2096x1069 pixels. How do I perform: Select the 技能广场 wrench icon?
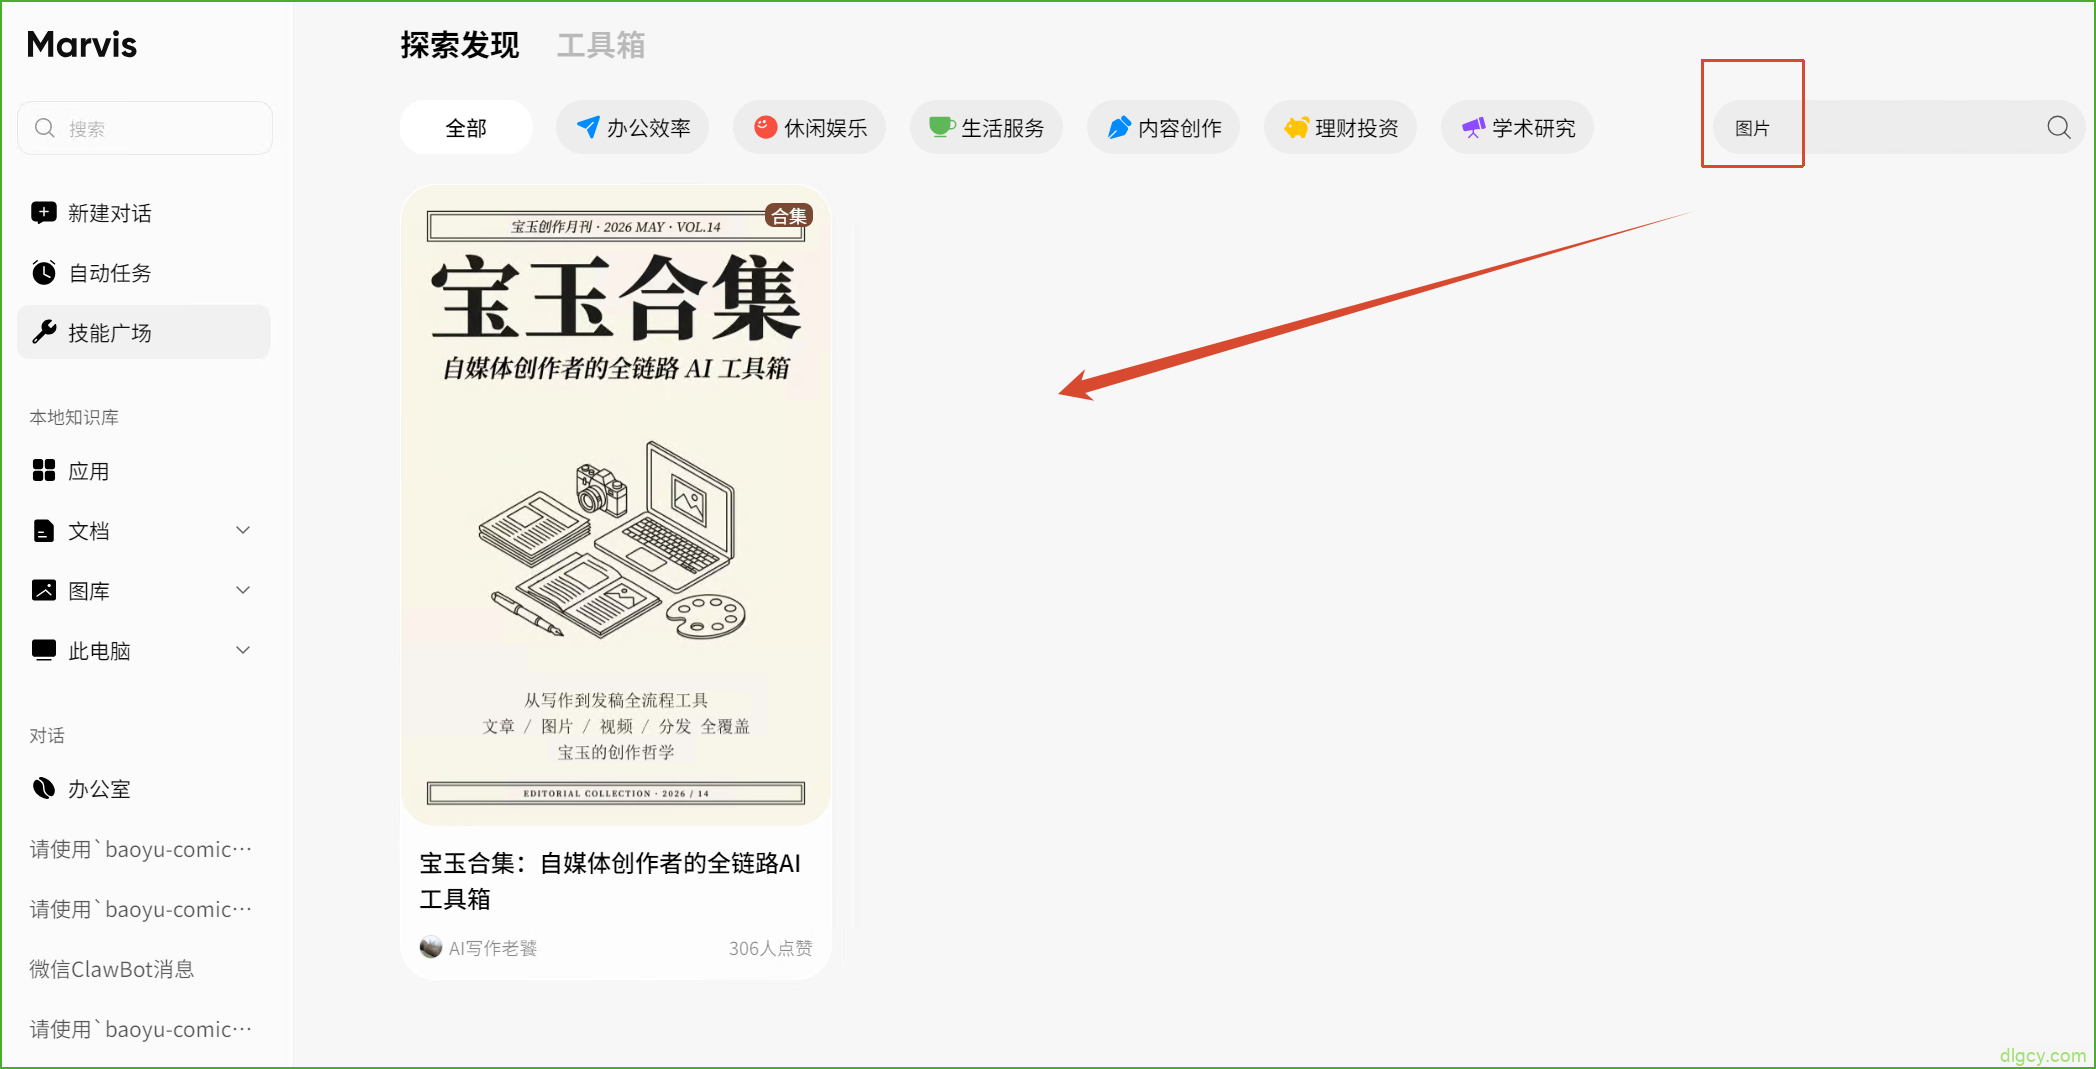point(44,332)
